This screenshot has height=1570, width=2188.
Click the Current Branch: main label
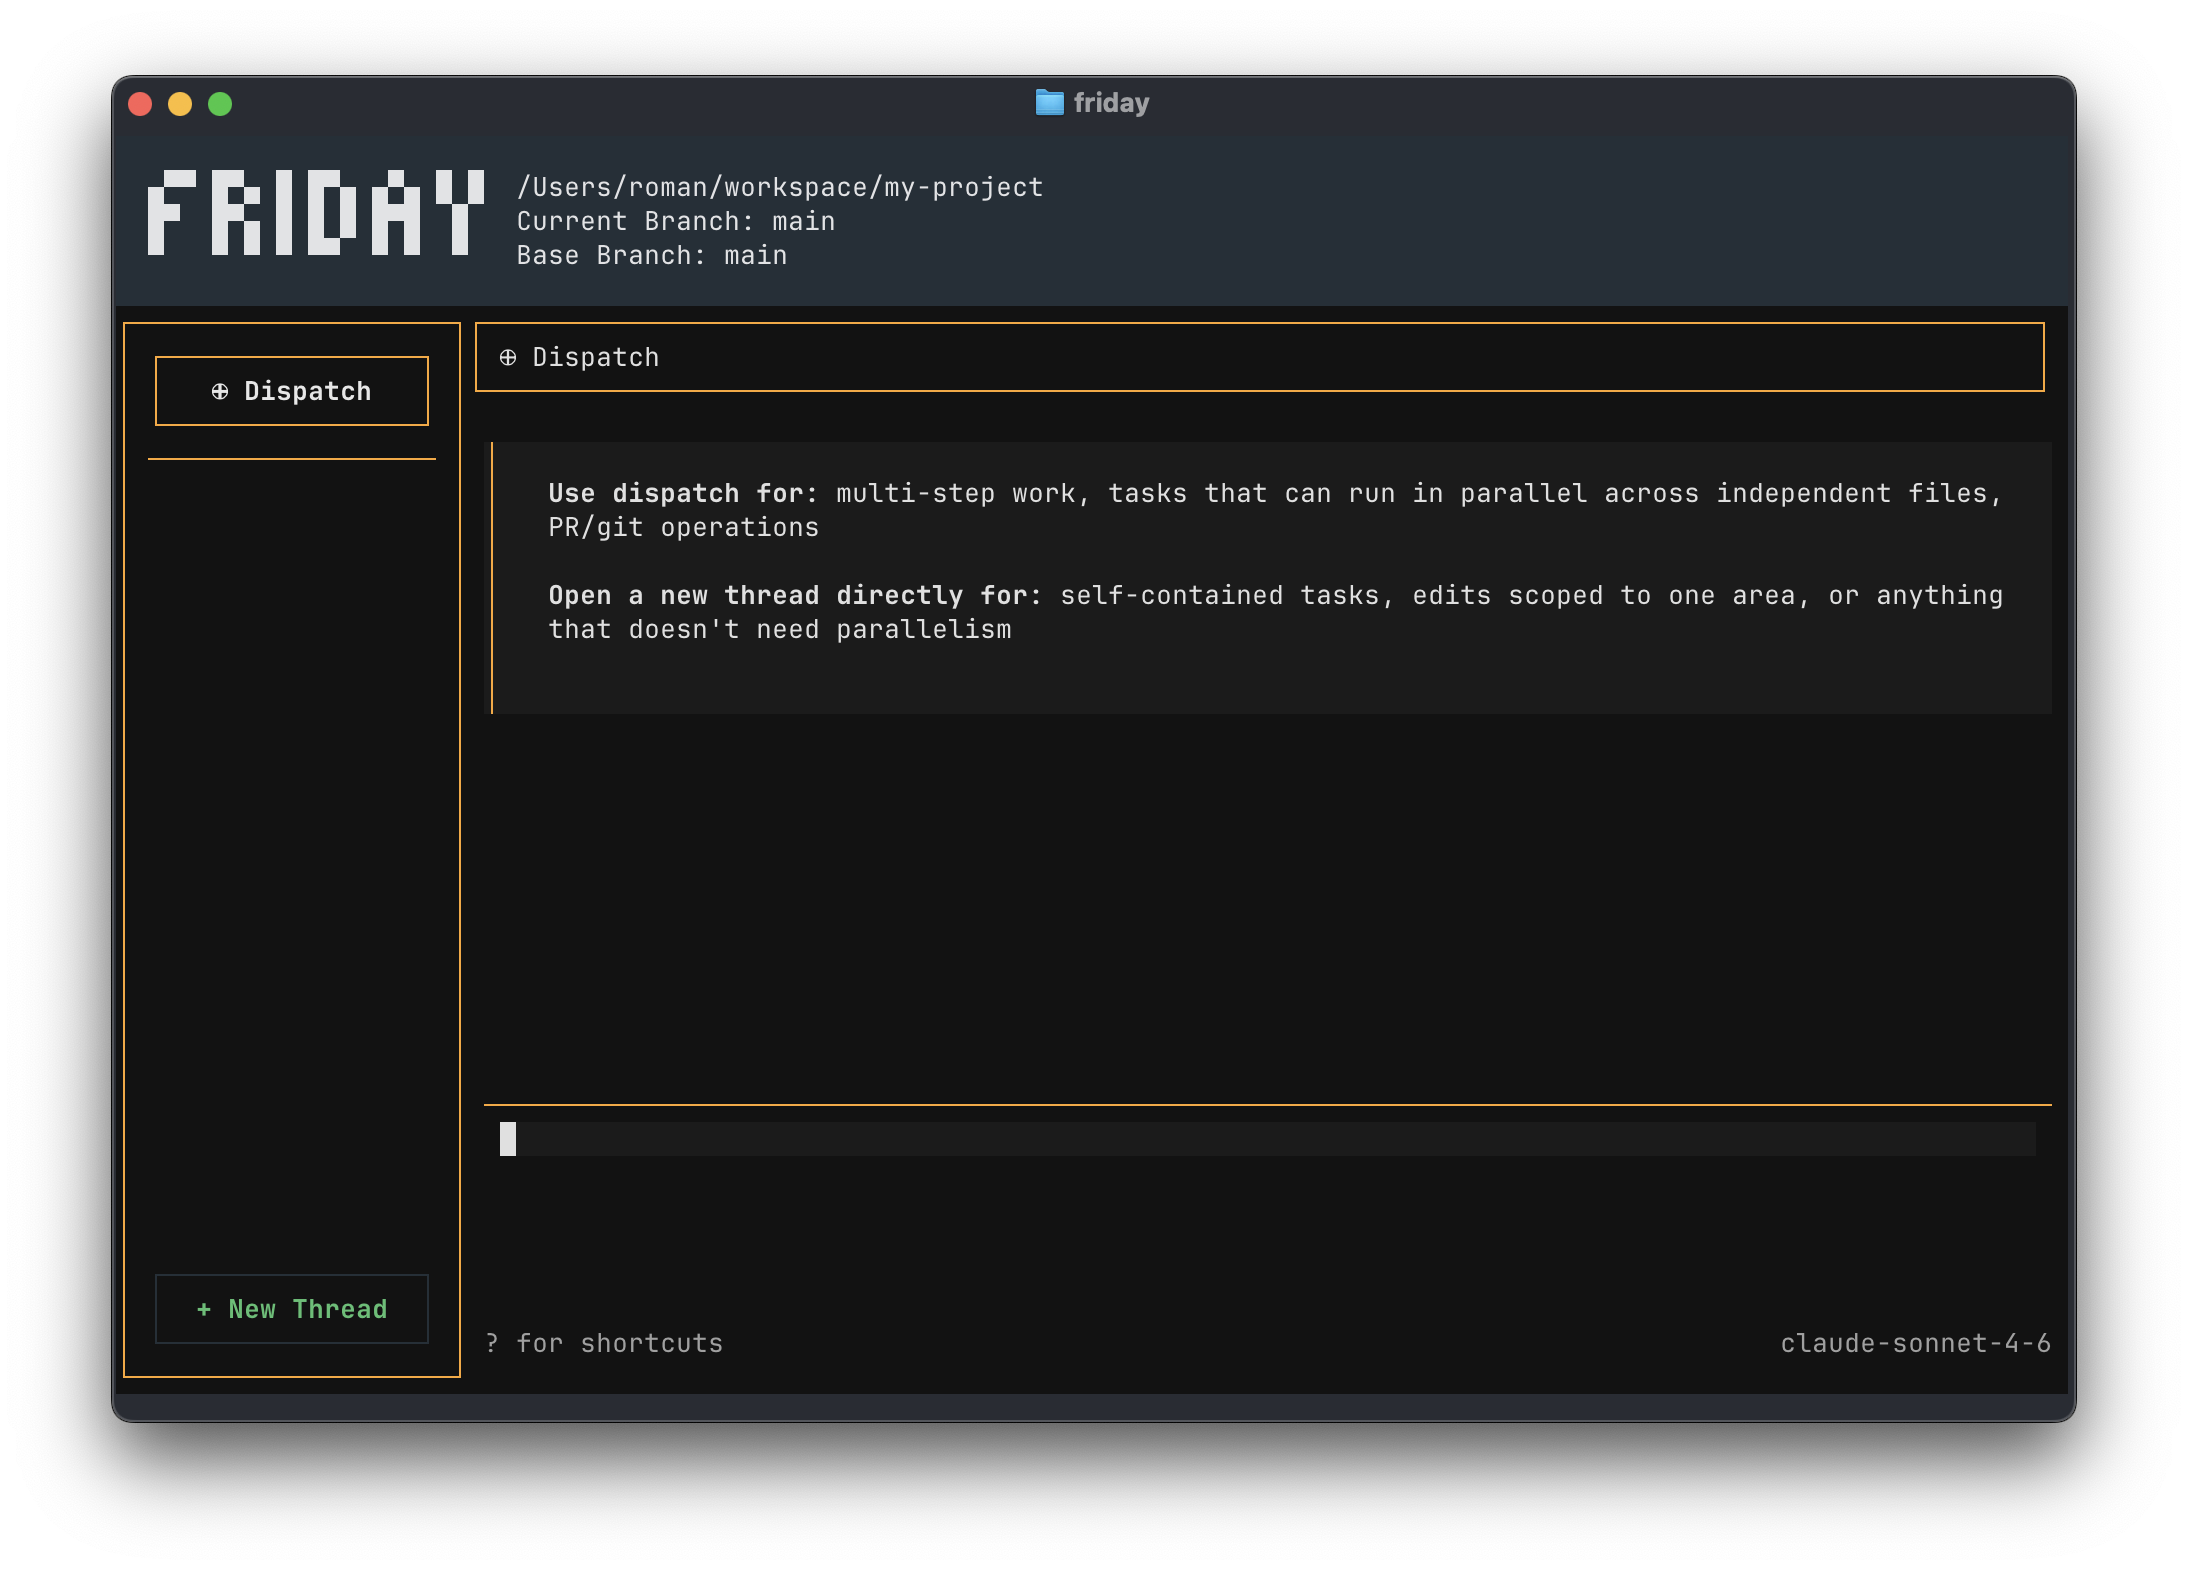coord(676,221)
